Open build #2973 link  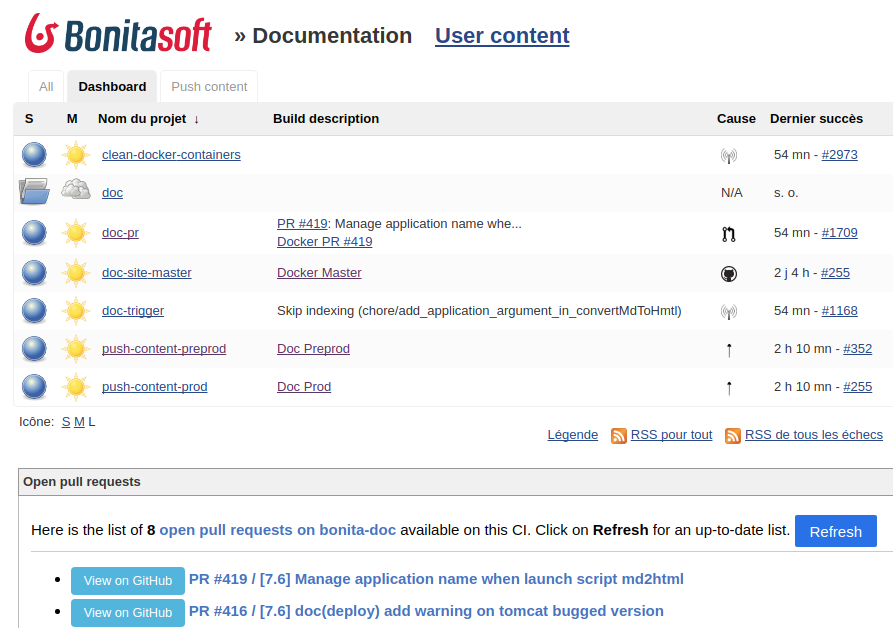click(839, 154)
